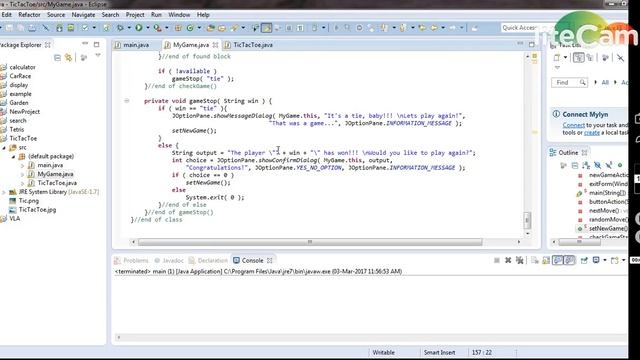Toggle Link with Editor in Package Explorer

point(68,58)
